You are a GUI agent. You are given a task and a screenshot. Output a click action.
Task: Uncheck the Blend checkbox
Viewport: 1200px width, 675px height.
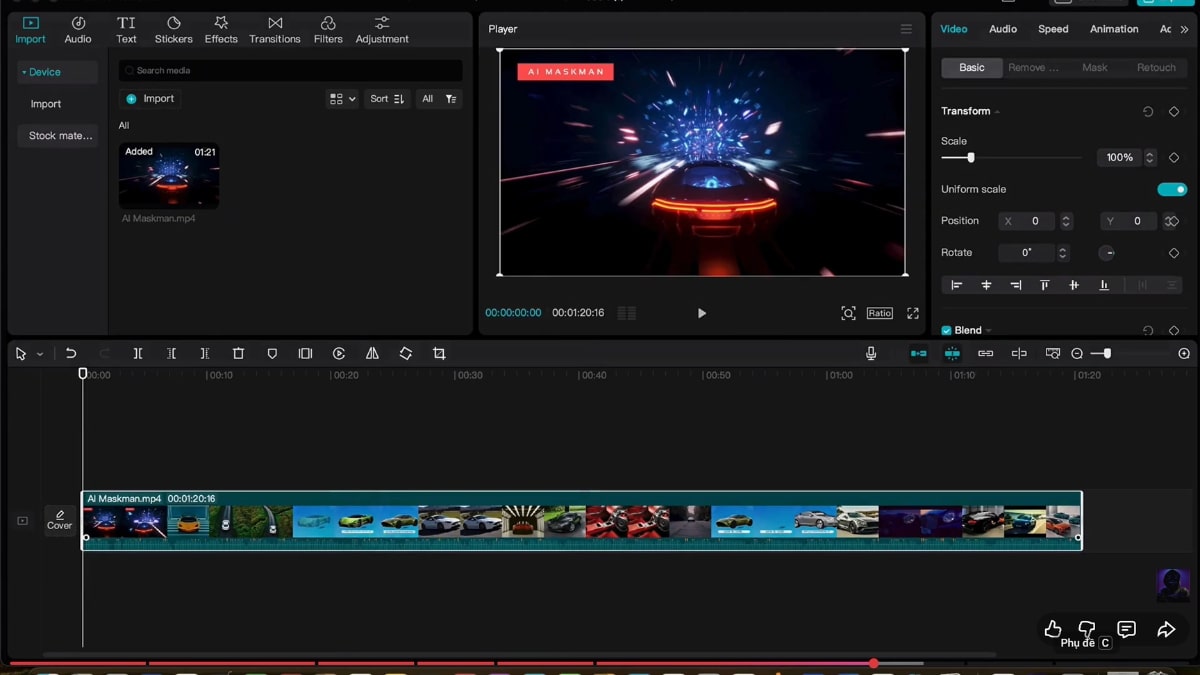pos(947,331)
